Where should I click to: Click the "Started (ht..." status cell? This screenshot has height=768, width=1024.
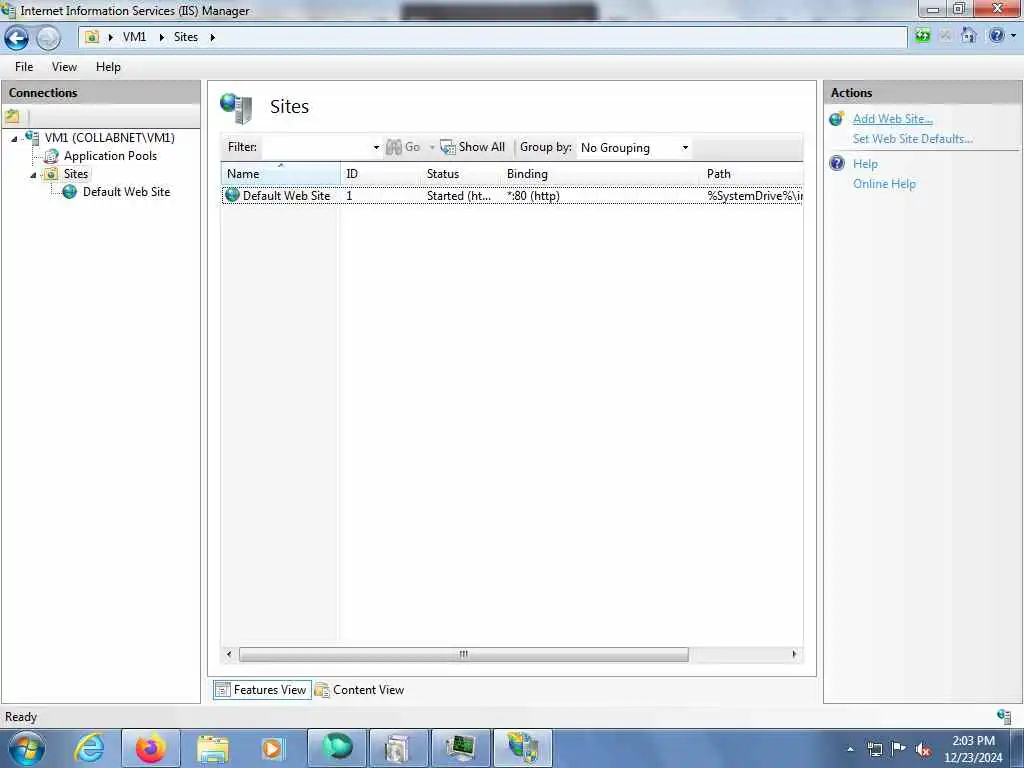coord(458,196)
